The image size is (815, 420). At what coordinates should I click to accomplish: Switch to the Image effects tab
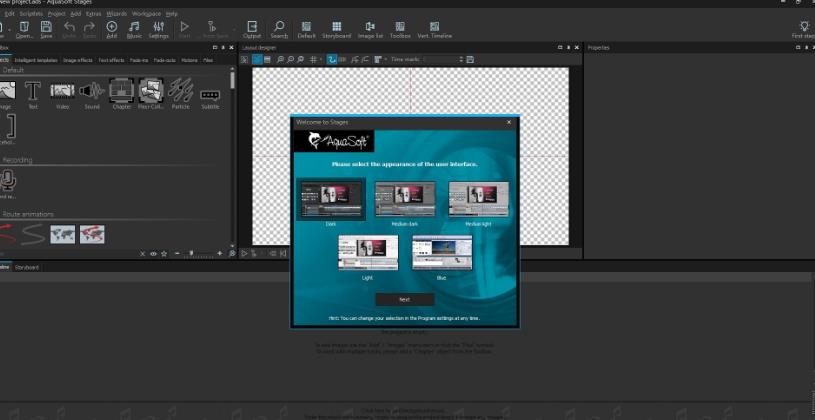pyautogui.click(x=78, y=60)
